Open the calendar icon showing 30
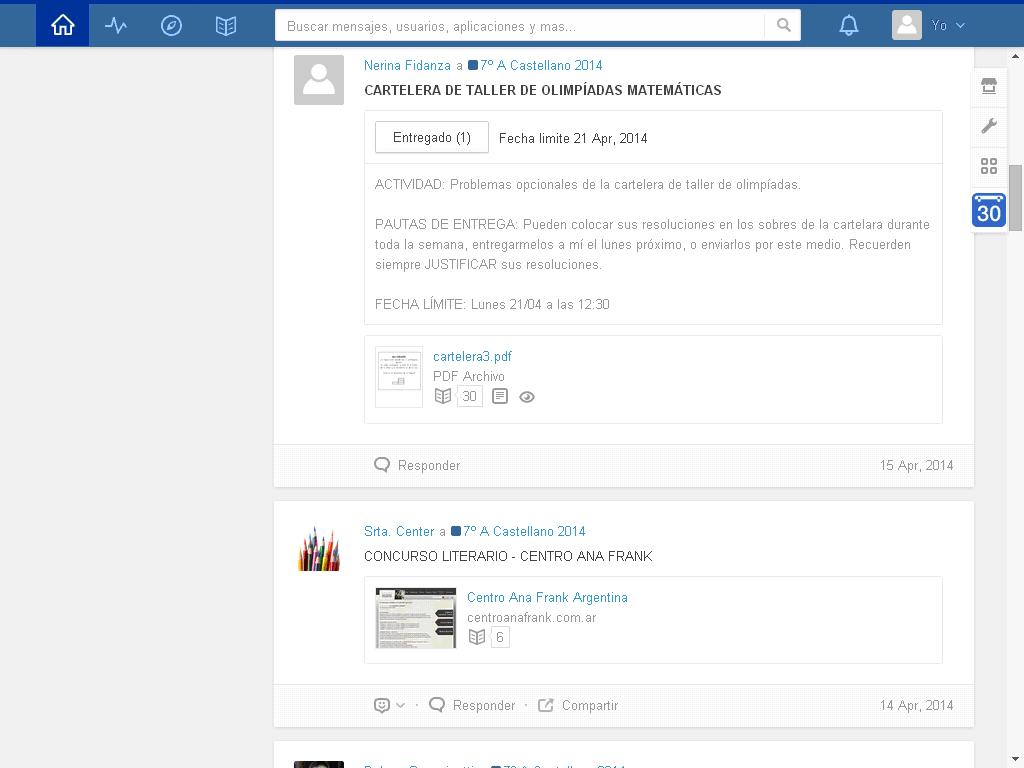 989,210
